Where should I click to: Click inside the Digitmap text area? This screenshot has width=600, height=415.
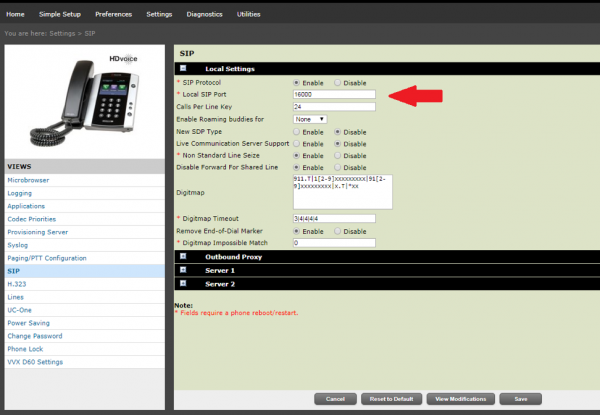click(x=342, y=192)
